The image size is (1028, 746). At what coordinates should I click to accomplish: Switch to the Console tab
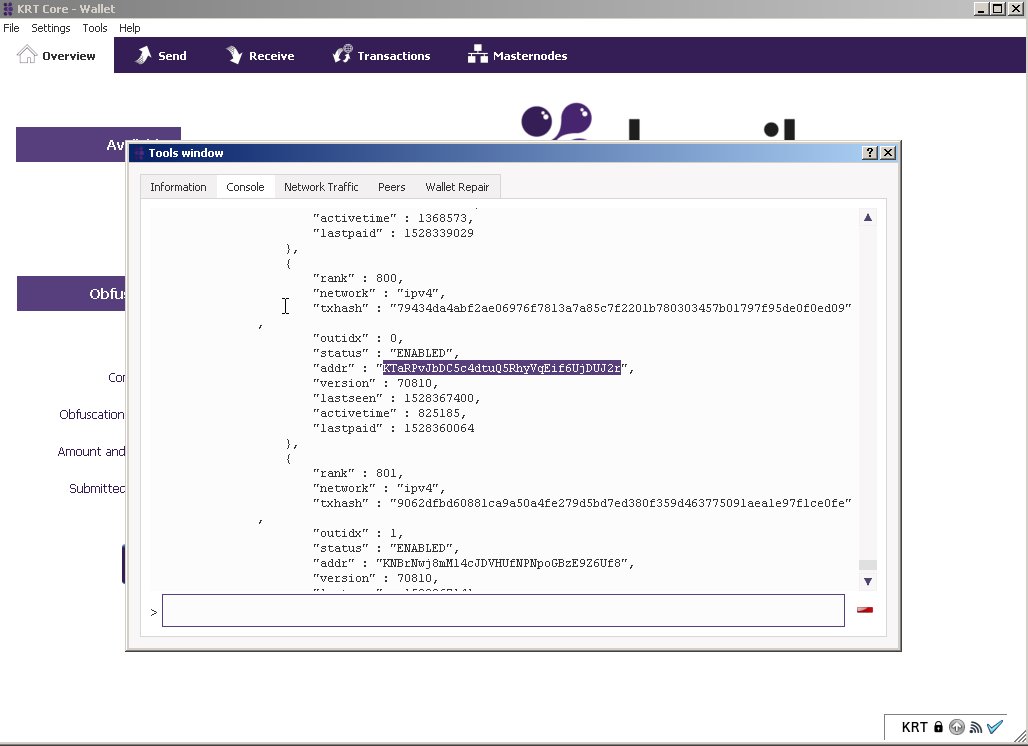(245, 187)
